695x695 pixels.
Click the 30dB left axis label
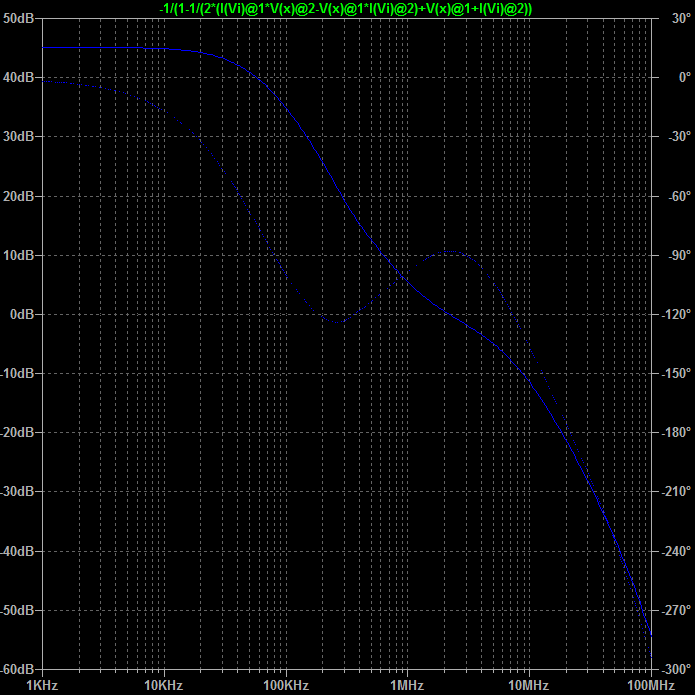(18, 137)
